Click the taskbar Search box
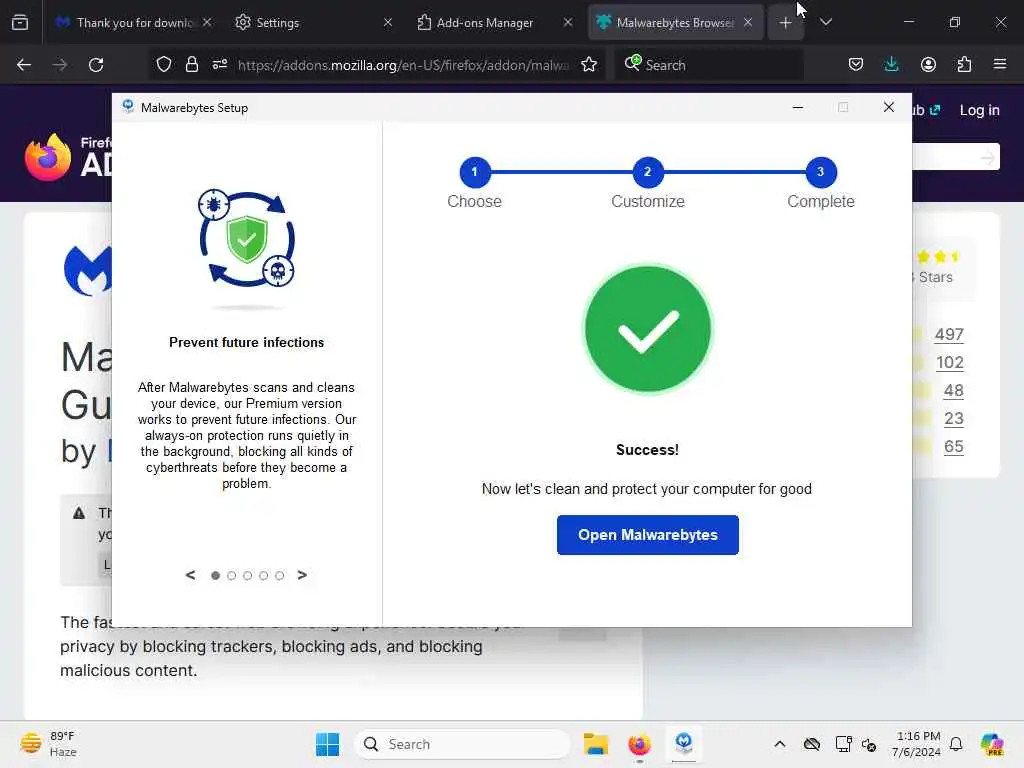Screen dimensions: 1024x768 [462, 744]
